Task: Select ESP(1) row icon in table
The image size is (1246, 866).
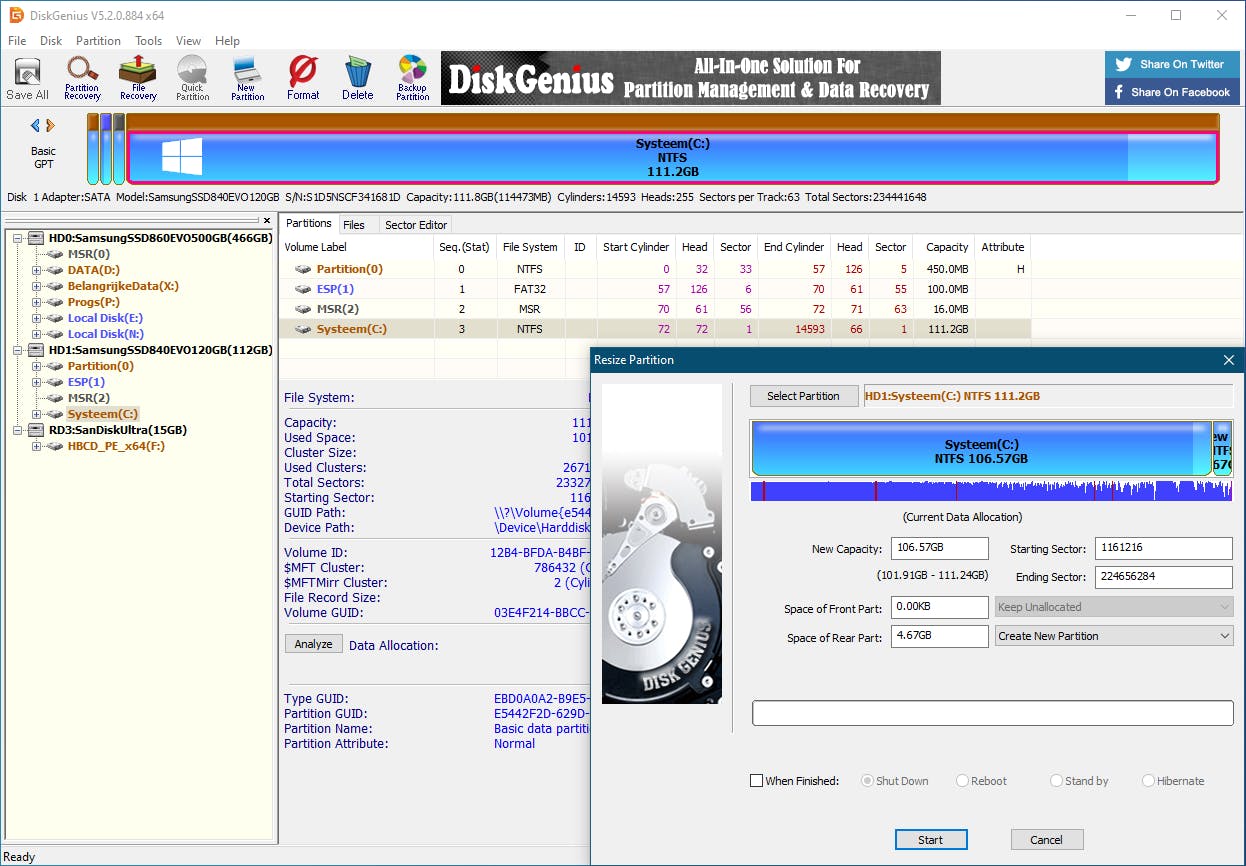Action: pos(303,289)
